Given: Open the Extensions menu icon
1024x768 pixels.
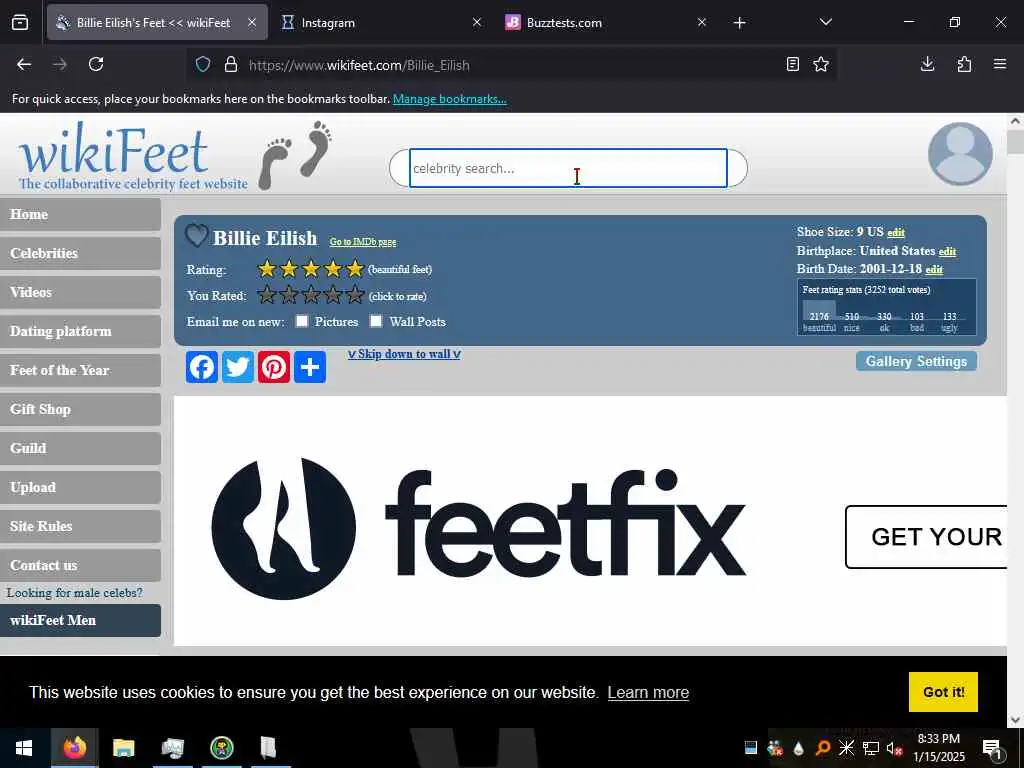Looking at the screenshot, I should [964, 64].
